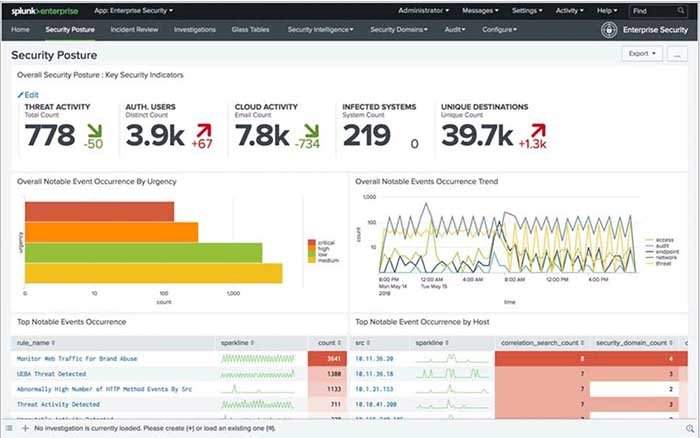The height and width of the screenshot is (438, 700).
Task: Click source host 10.11.36.20
Action: click(374, 359)
